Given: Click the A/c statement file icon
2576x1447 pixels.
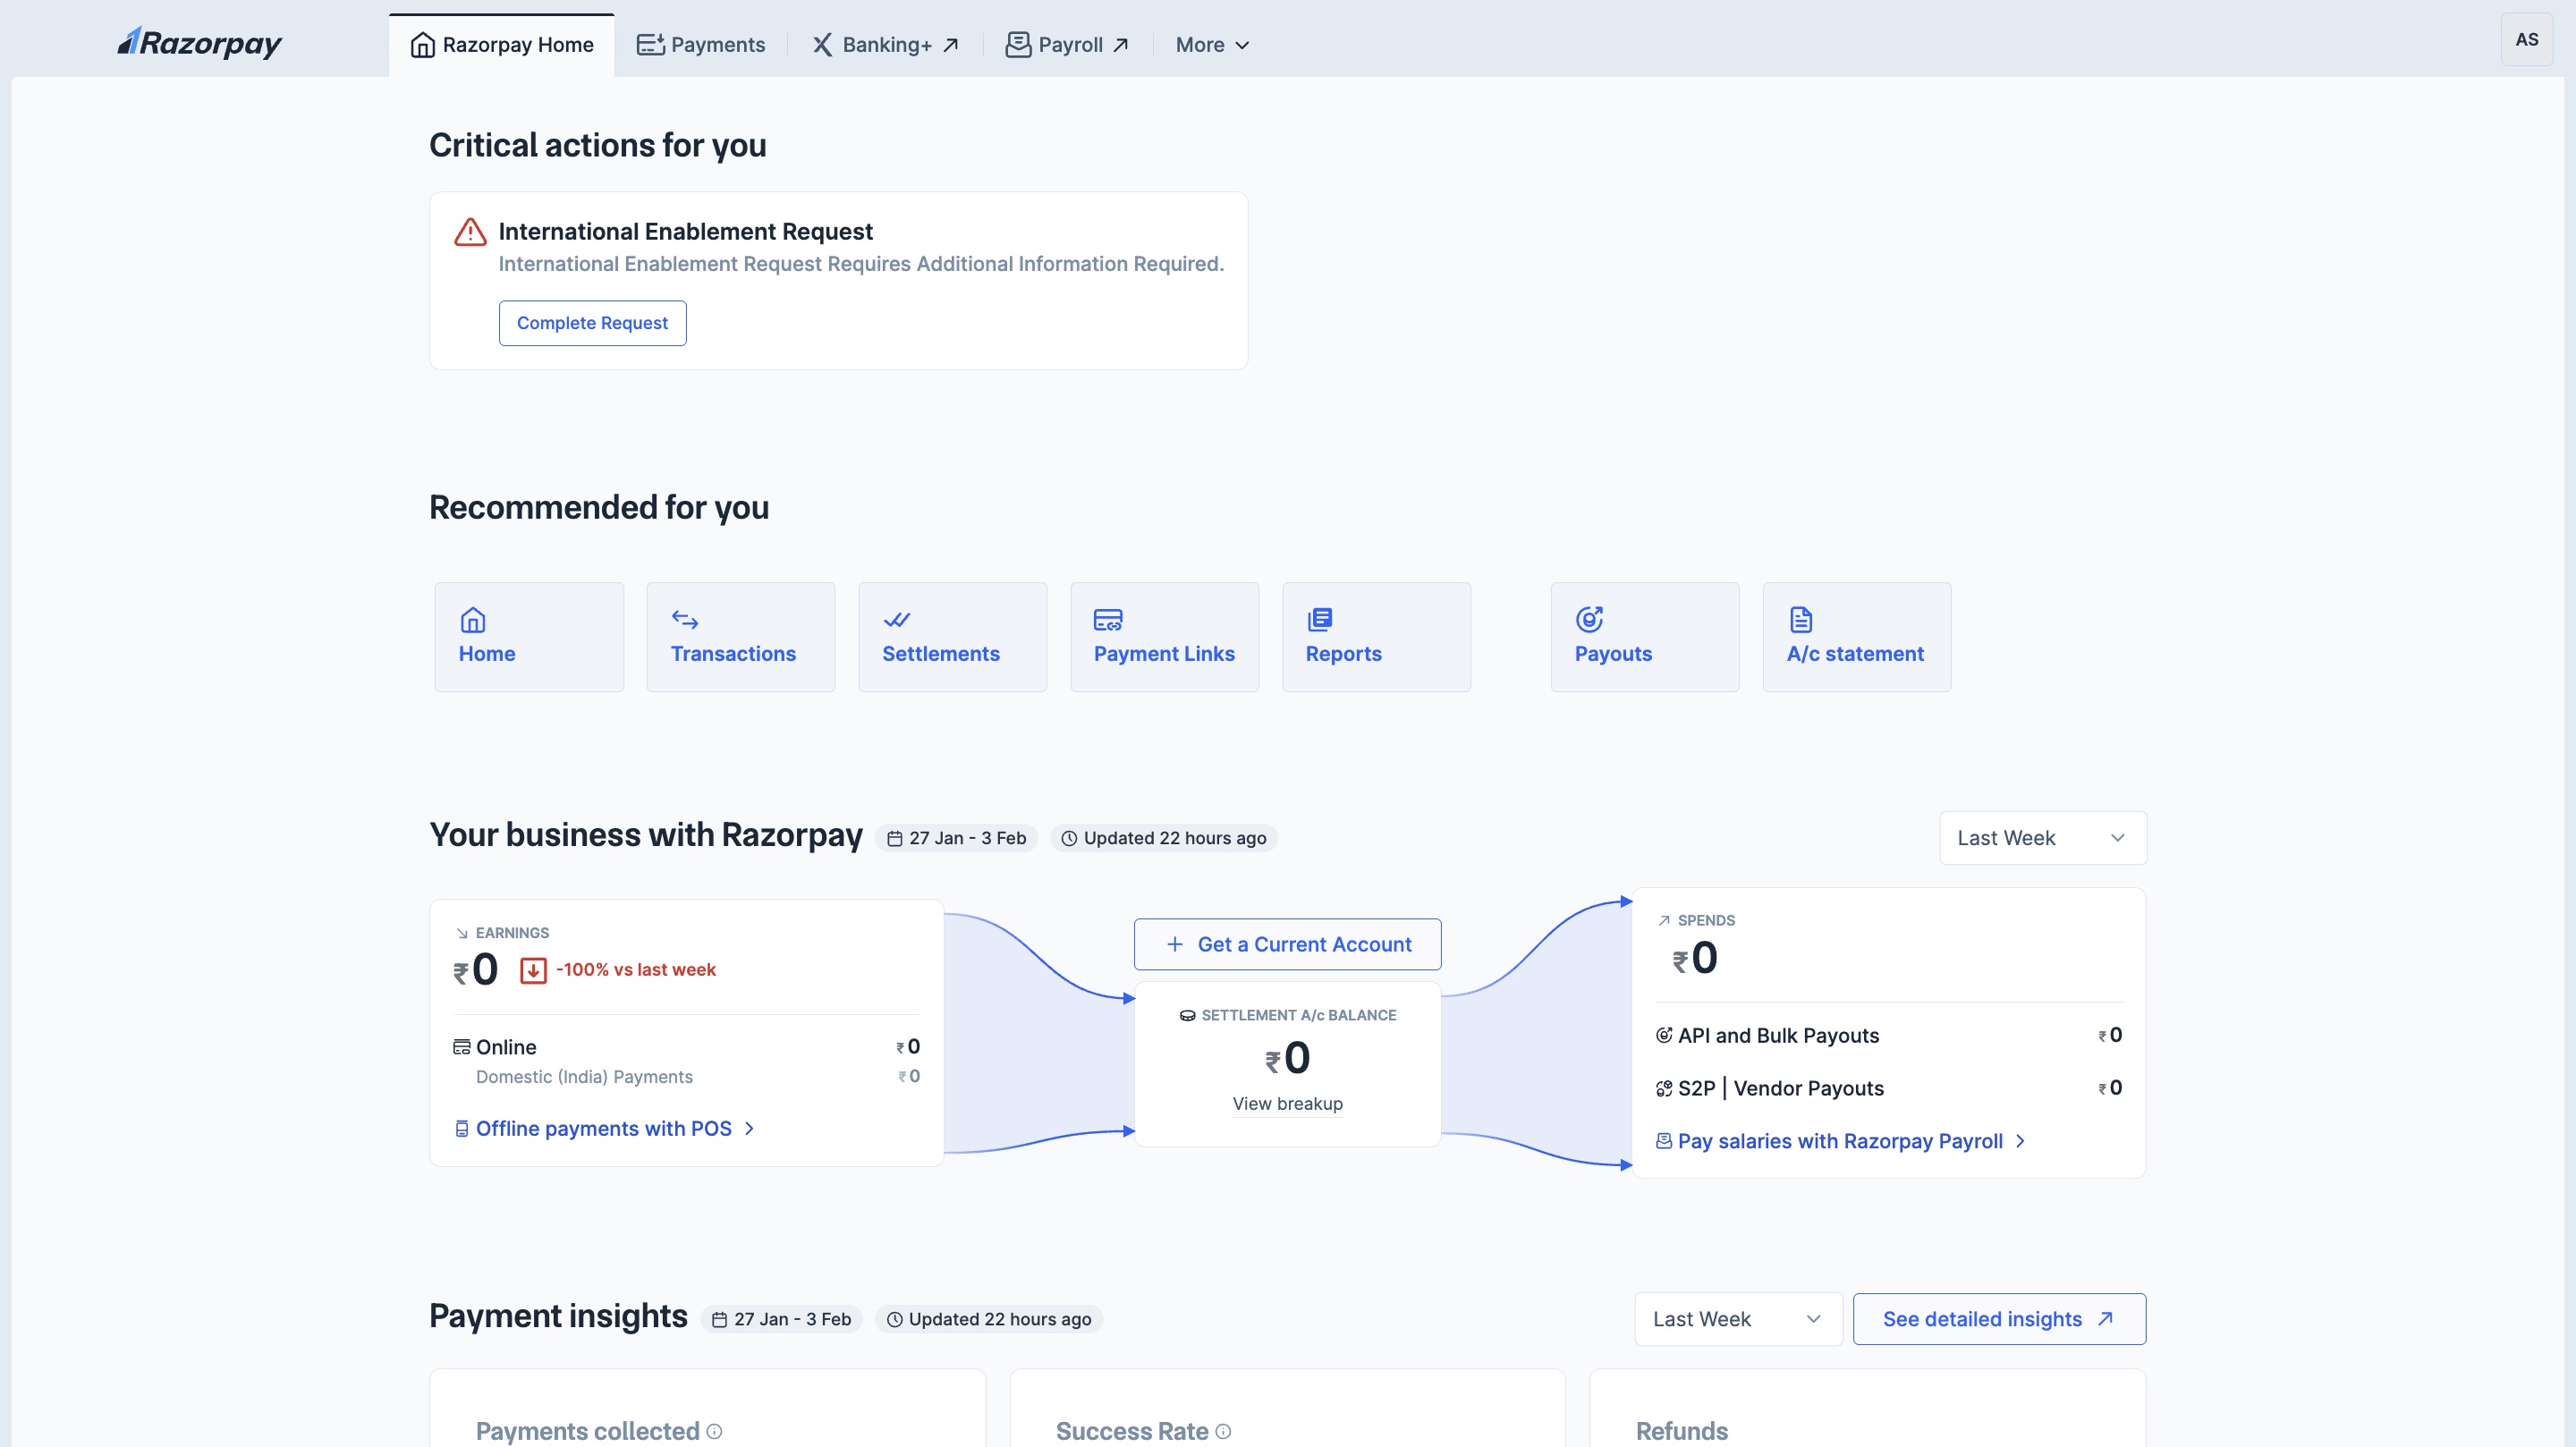Looking at the screenshot, I should tap(1801, 620).
